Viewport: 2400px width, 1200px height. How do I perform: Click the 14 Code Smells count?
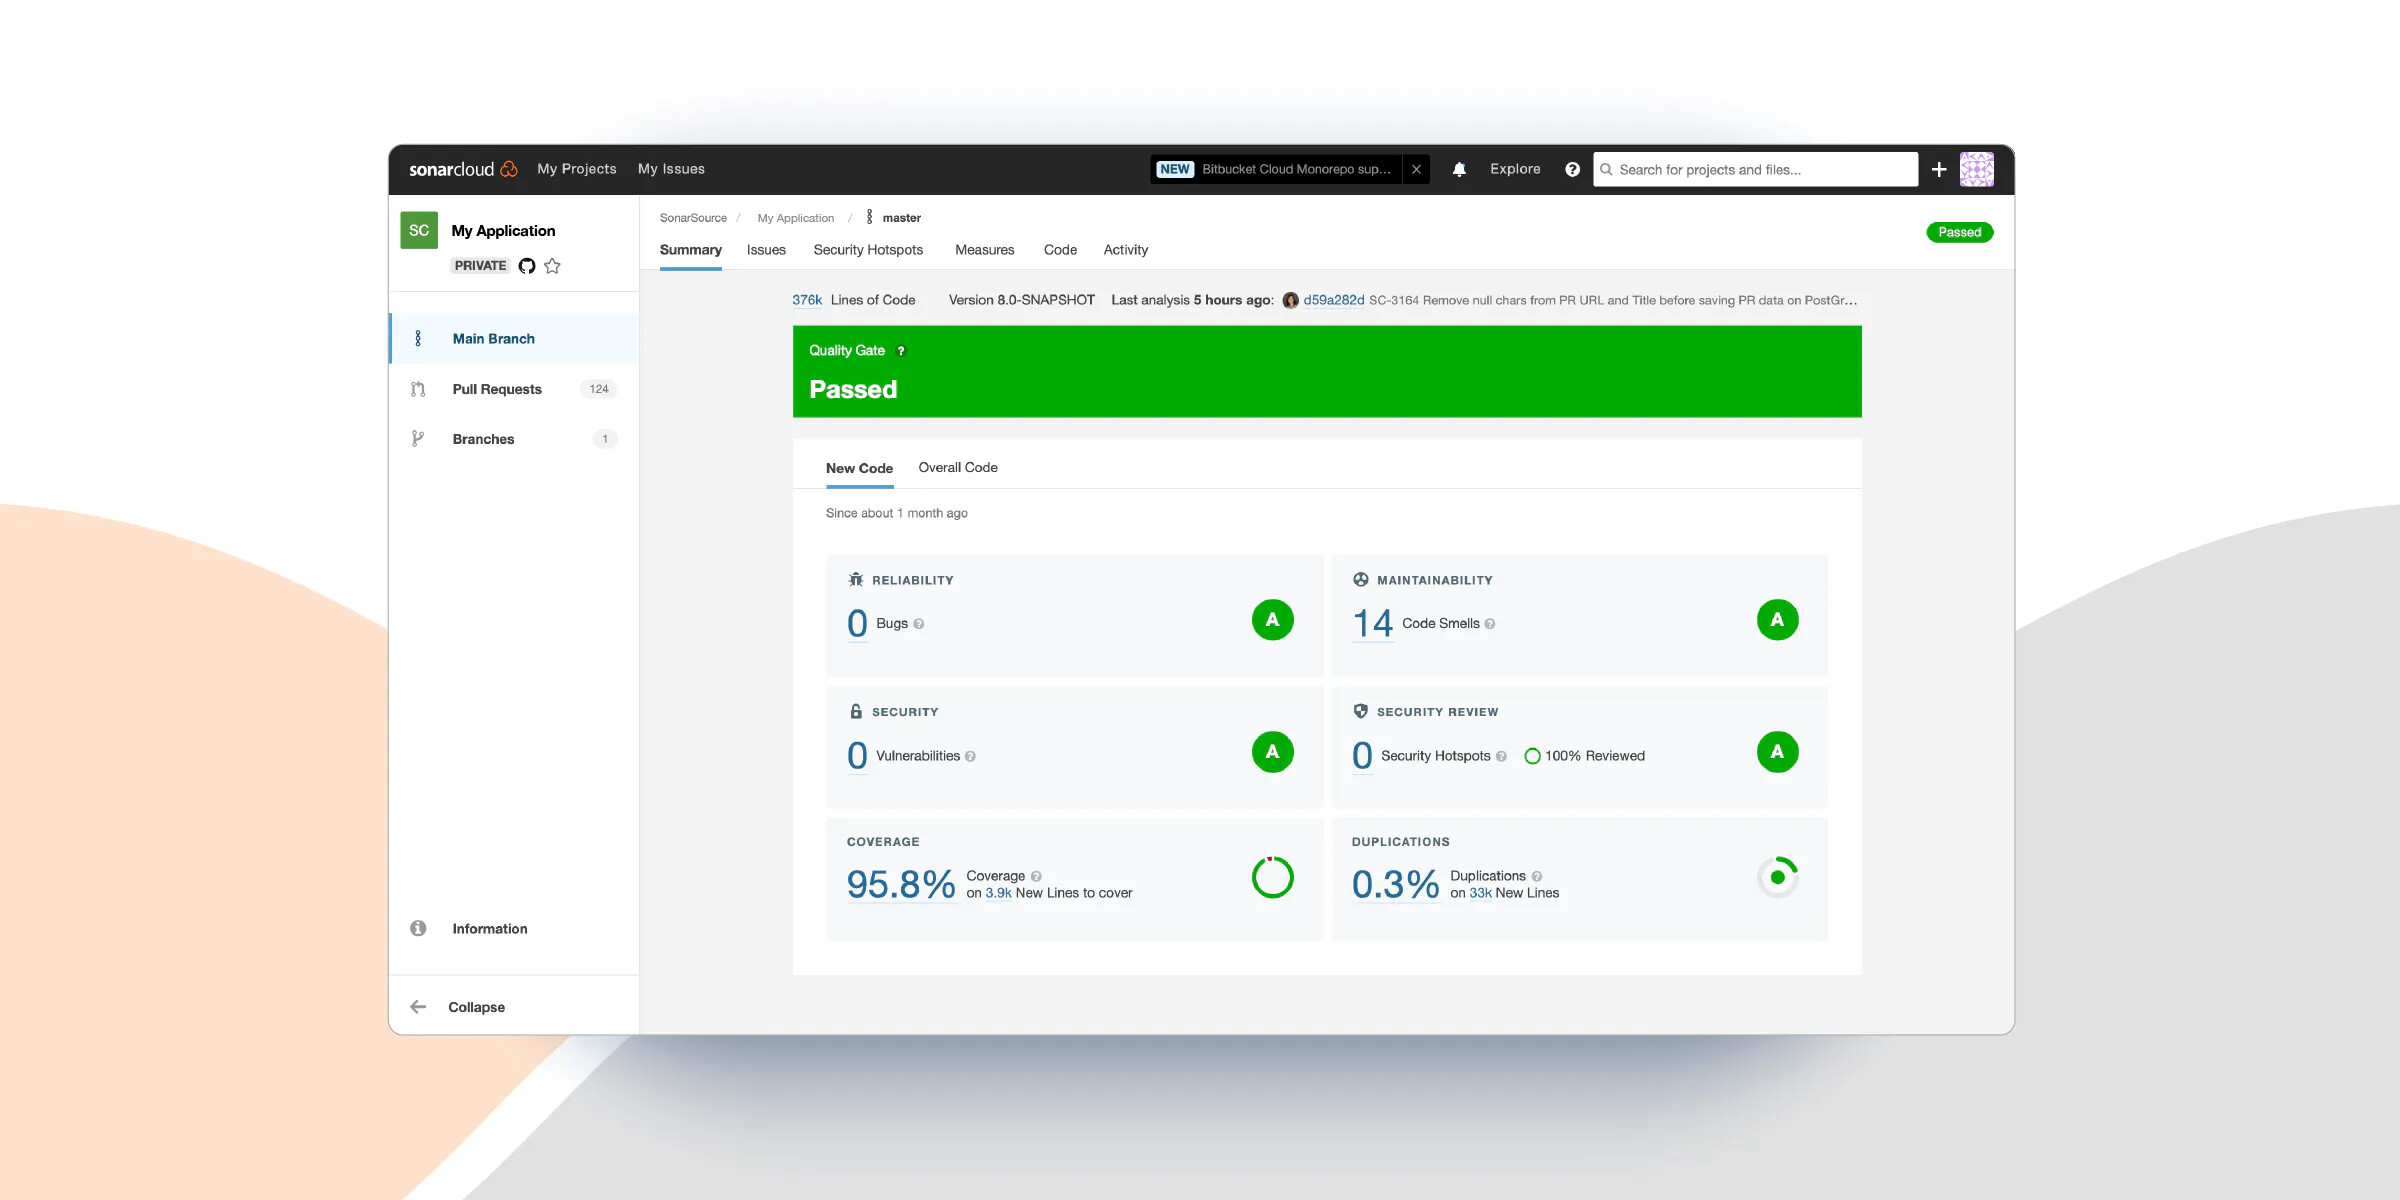[x=1372, y=624]
